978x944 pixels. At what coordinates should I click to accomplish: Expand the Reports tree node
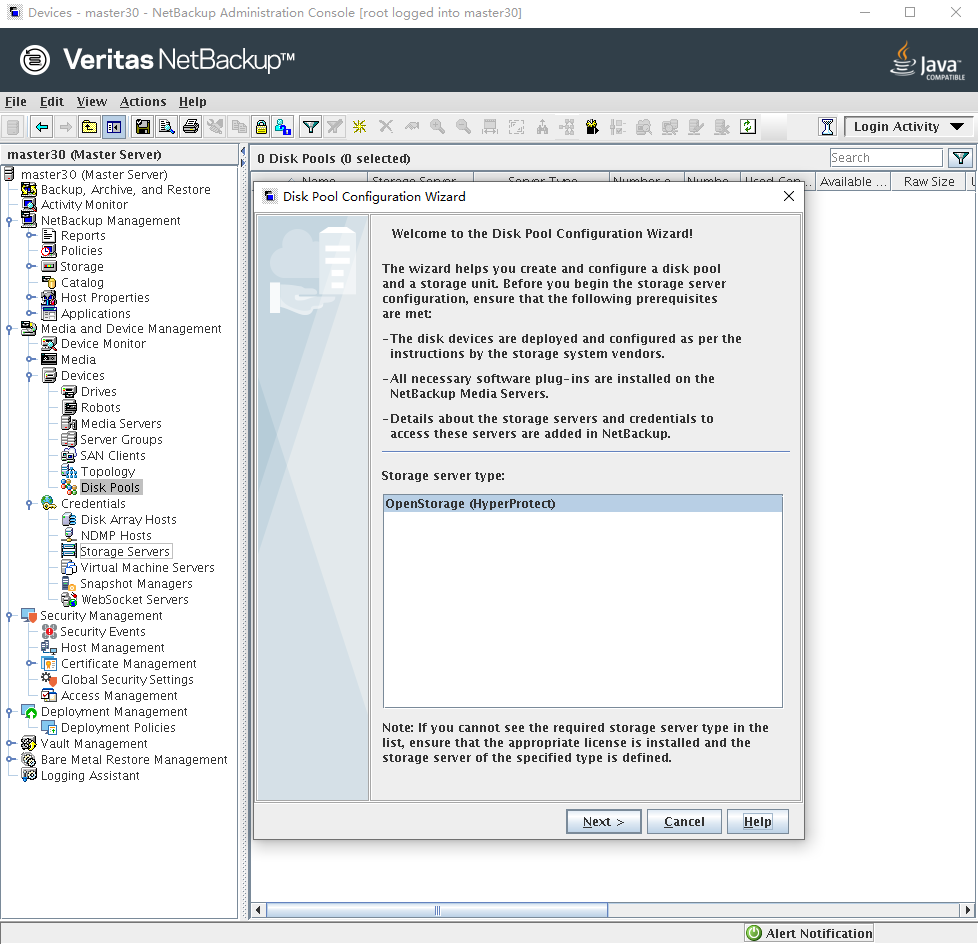point(31,235)
